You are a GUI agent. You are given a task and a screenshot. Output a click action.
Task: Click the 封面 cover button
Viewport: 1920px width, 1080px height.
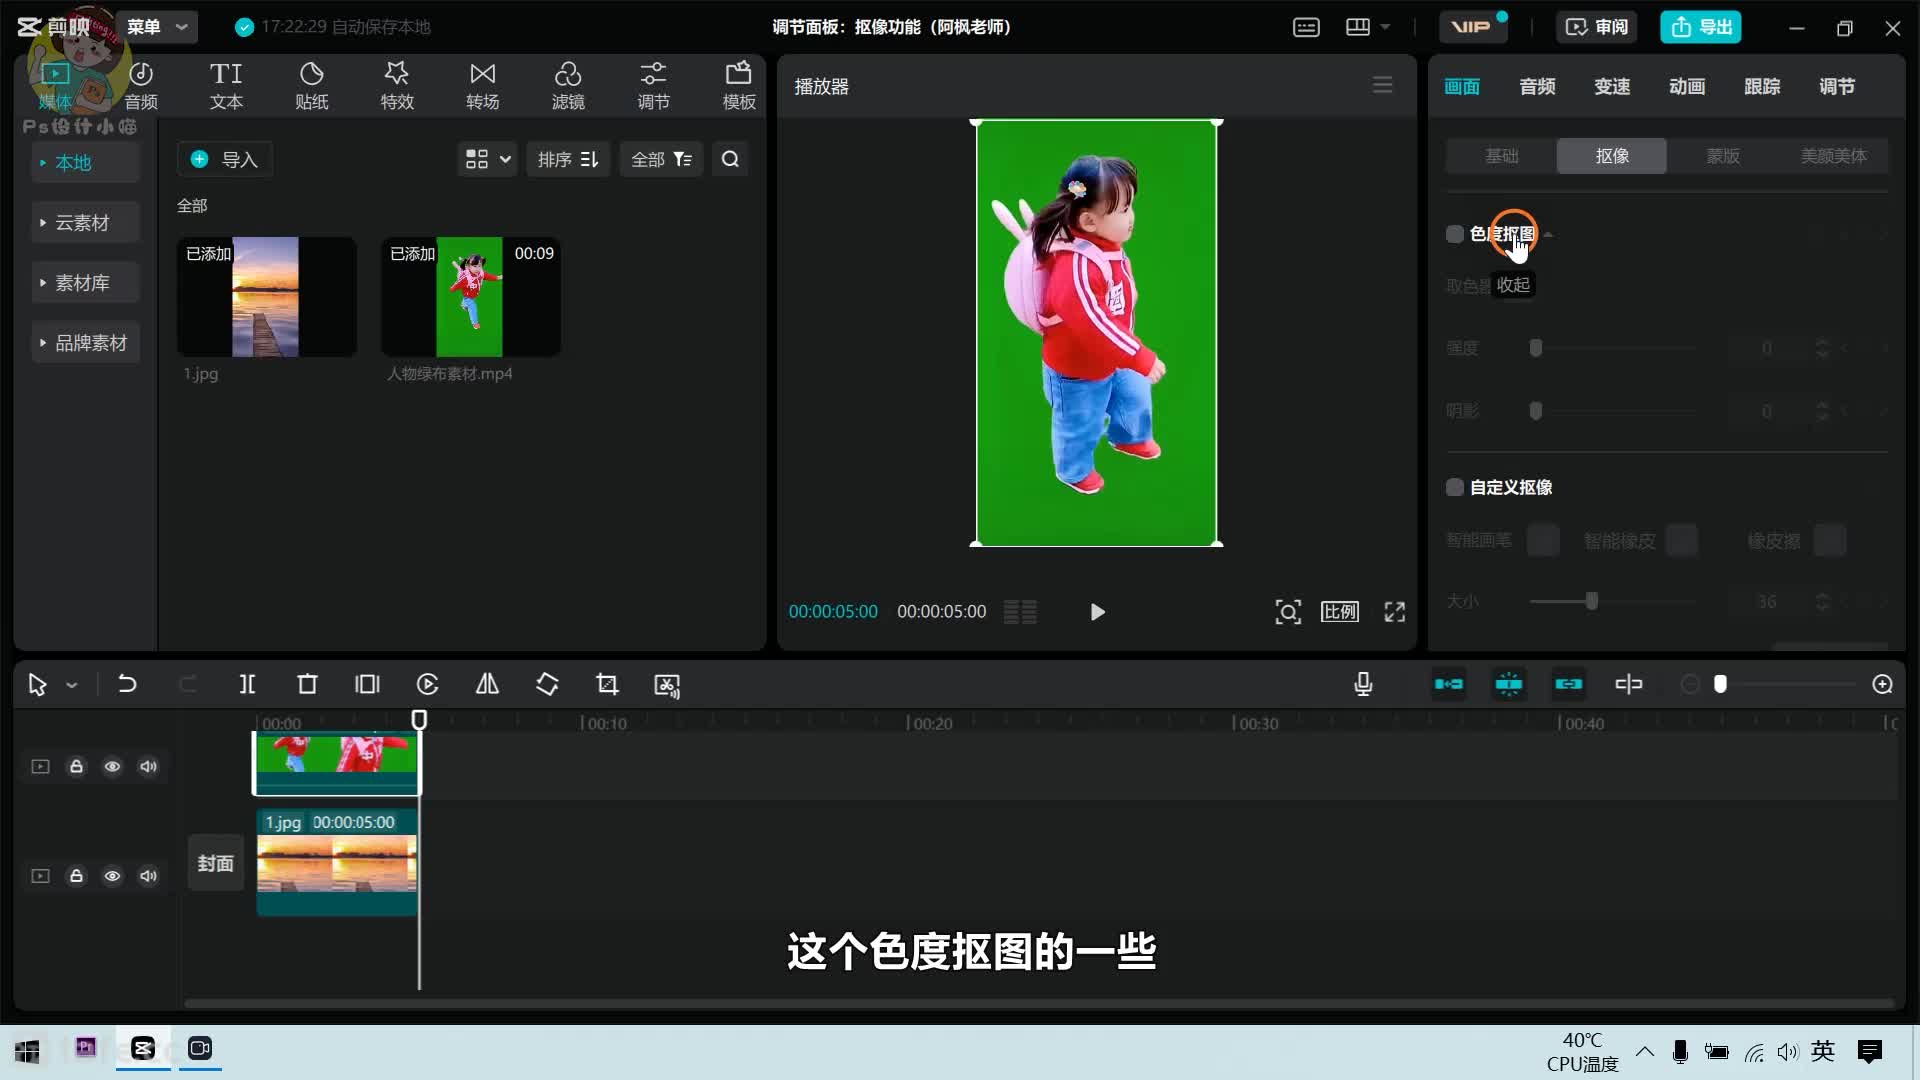point(215,863)
